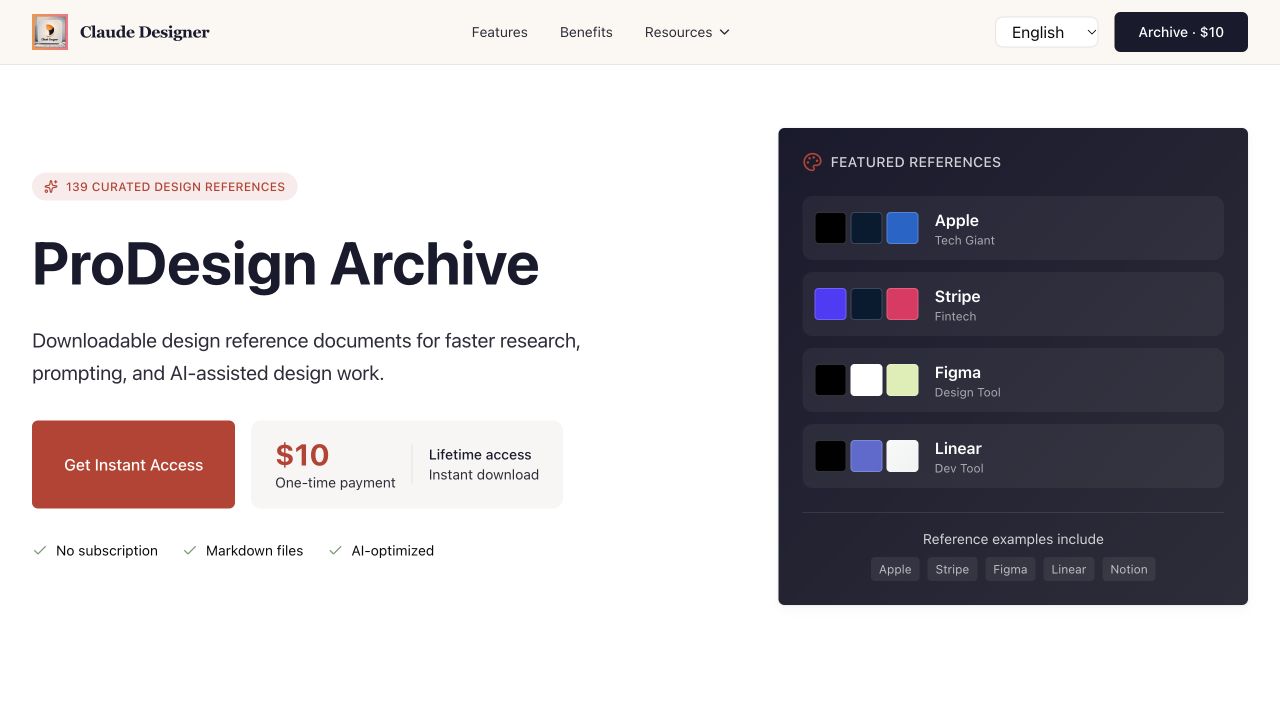Click the black swatch in the Apple row

(x=831, y=228)
